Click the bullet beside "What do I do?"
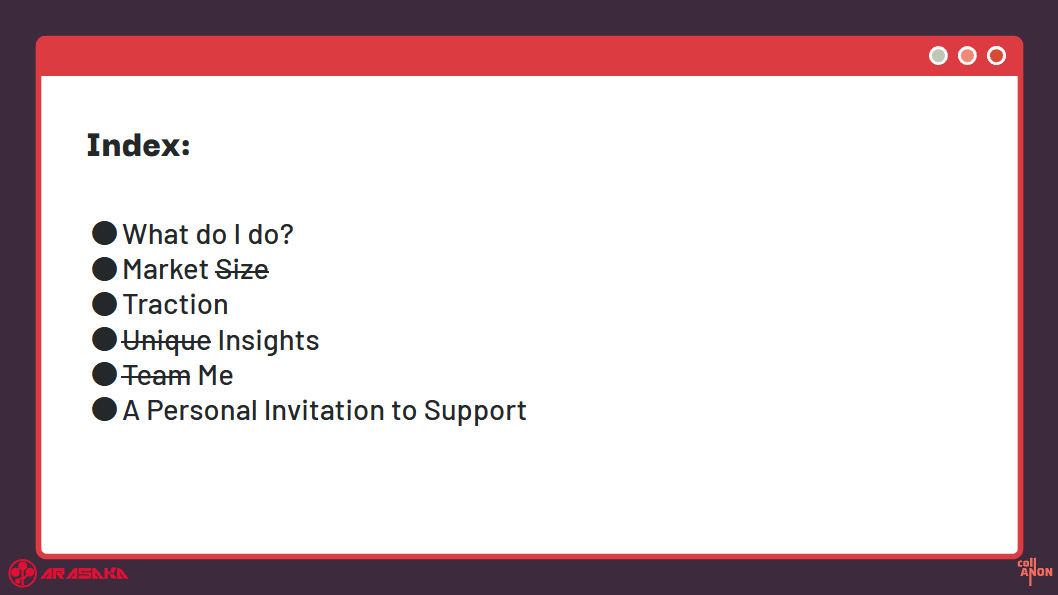 pos(104,234)
